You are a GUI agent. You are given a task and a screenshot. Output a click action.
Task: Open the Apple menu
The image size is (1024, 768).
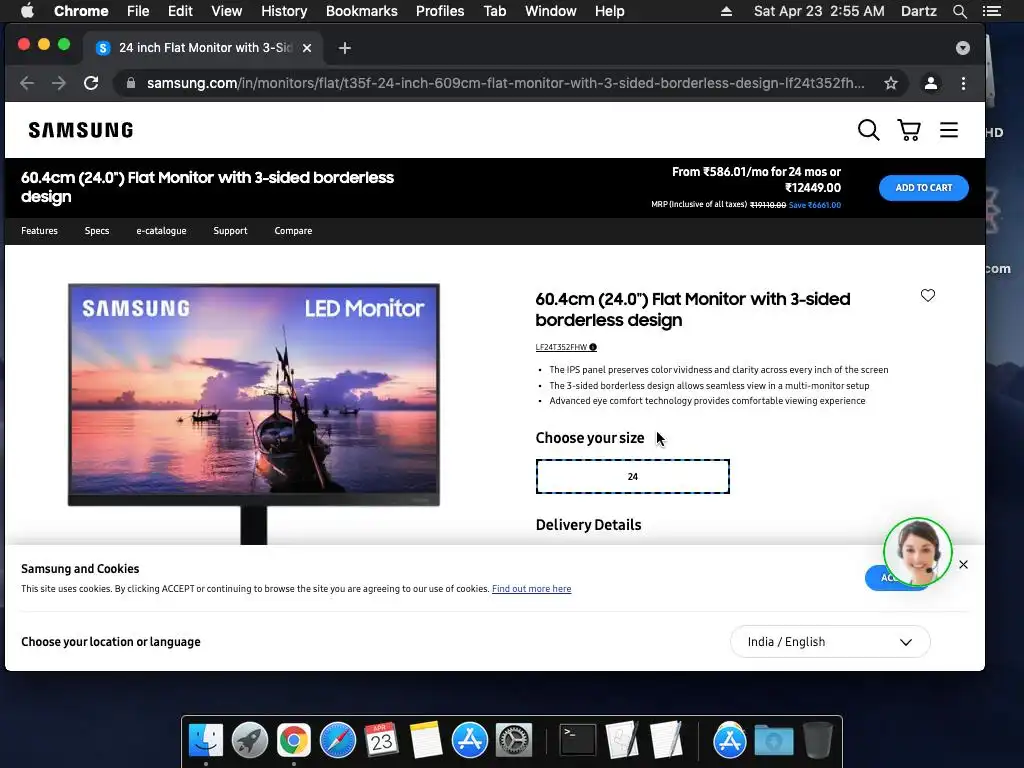[x=27, y=11]
